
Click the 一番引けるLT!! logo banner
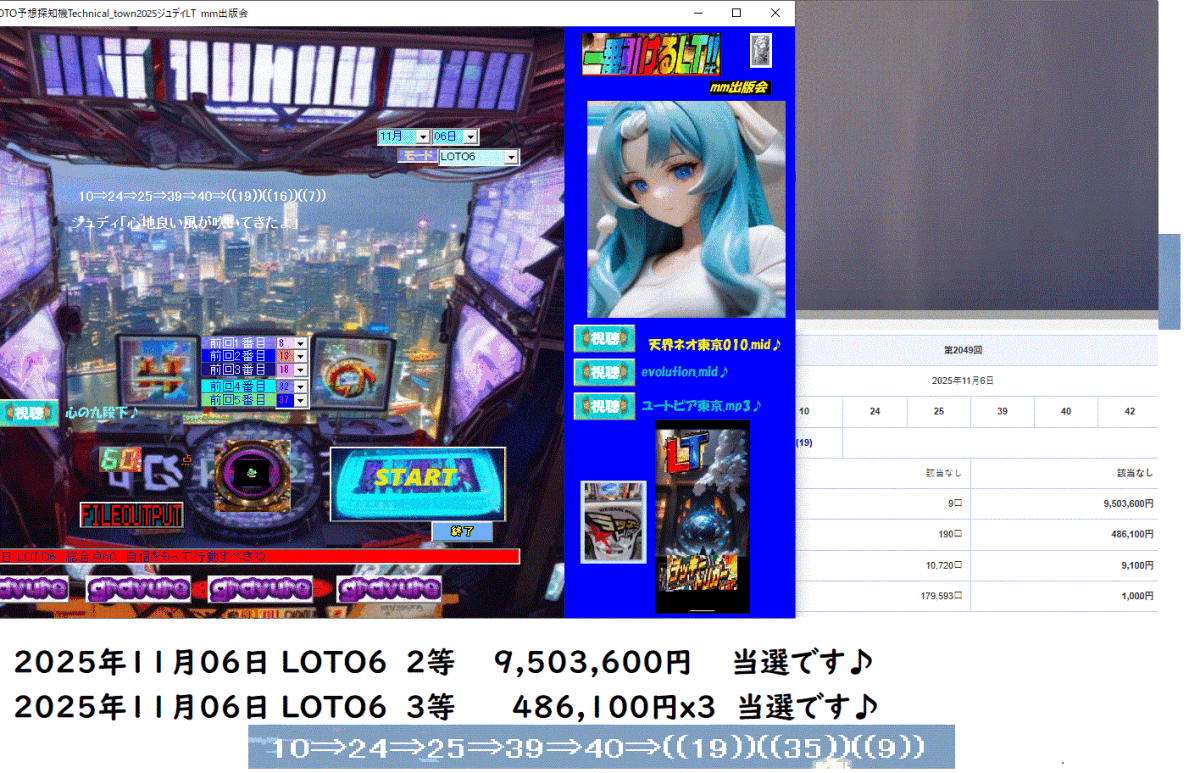click(x=651, y=54)
